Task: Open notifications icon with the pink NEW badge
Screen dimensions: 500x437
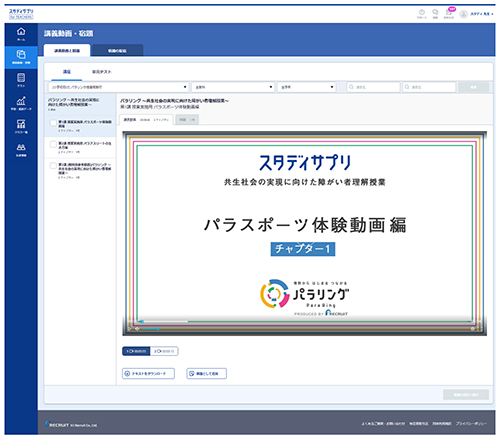Action: 449,13
